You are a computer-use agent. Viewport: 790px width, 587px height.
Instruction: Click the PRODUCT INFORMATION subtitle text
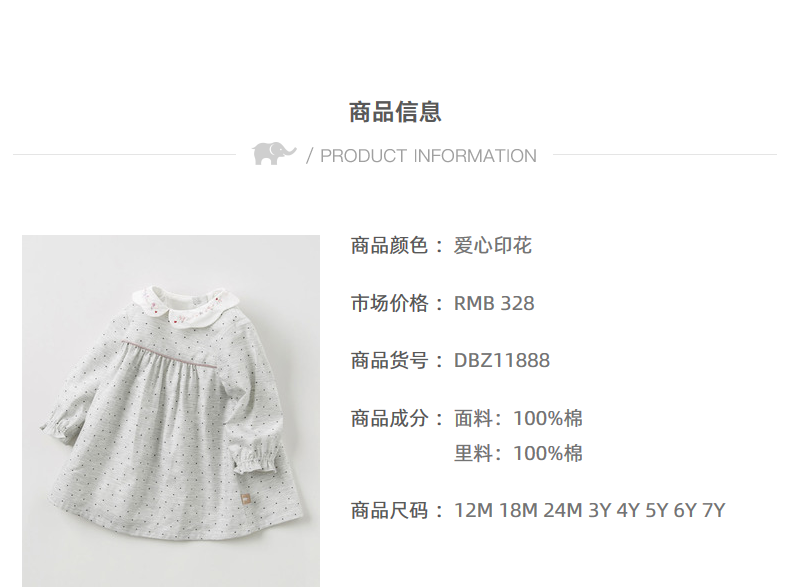428,156
